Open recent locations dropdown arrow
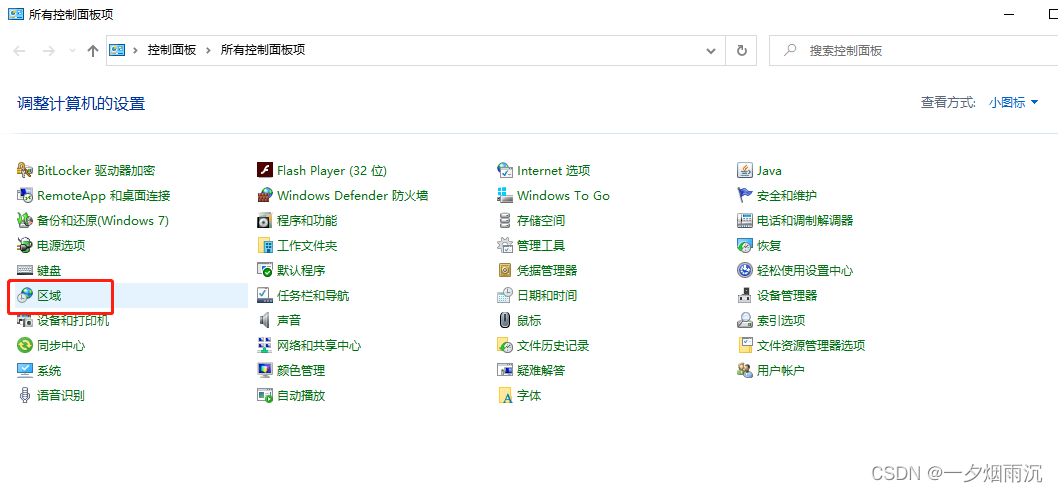The height and width of the screenshot is (492, 1058). pos(73,51)
